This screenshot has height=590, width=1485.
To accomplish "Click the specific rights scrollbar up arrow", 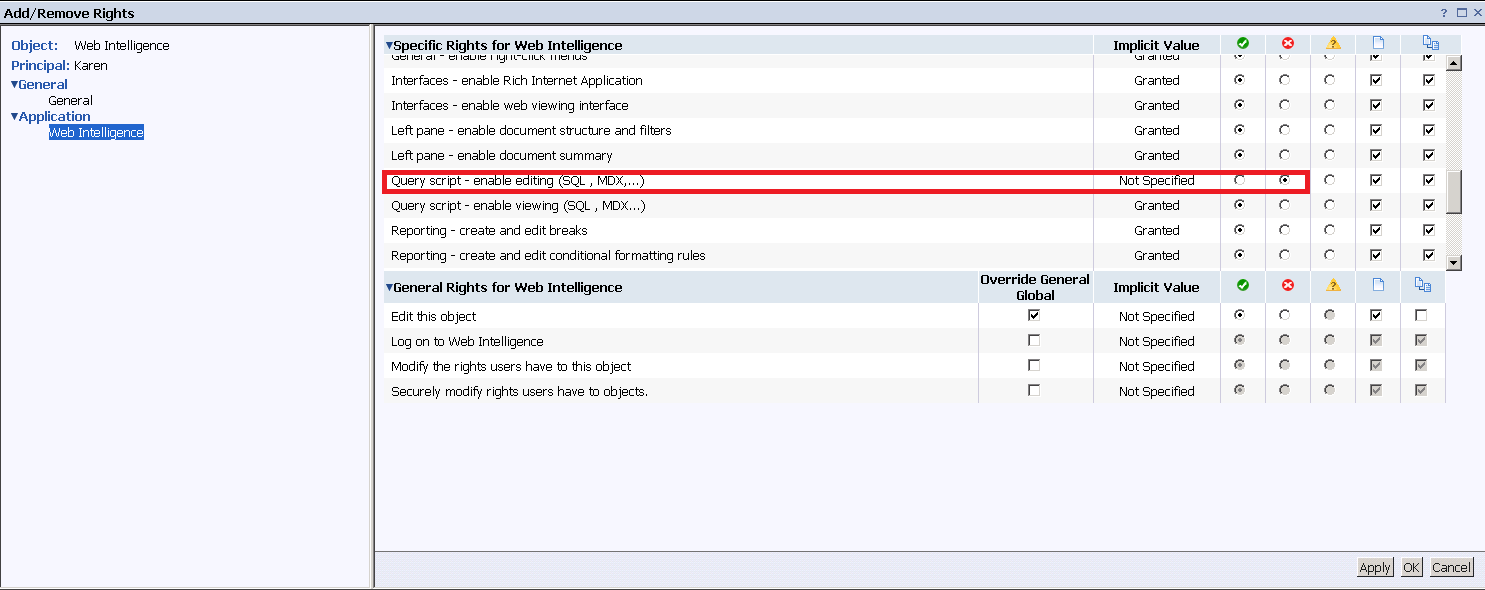I will click(x=1455, y=63).
